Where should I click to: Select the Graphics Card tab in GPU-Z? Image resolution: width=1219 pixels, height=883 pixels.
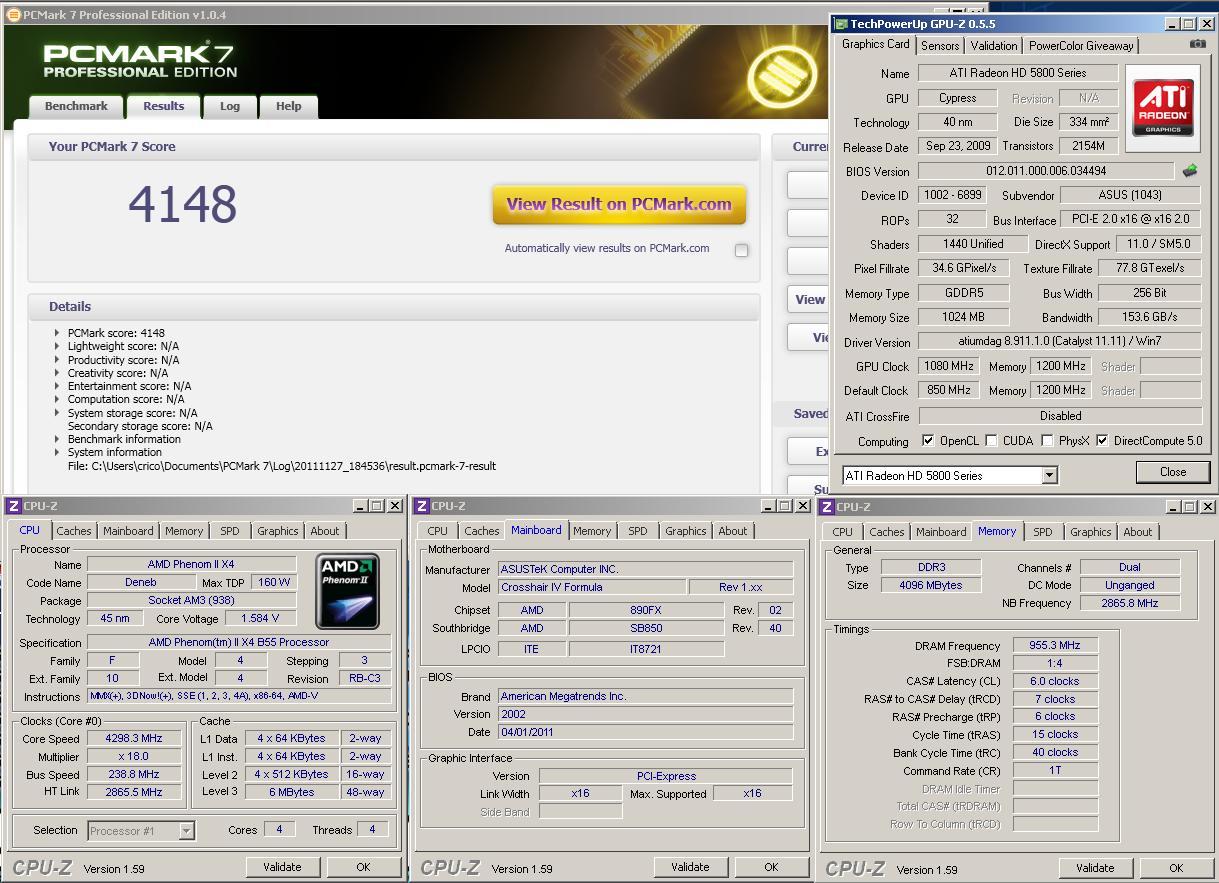(876, 44)
